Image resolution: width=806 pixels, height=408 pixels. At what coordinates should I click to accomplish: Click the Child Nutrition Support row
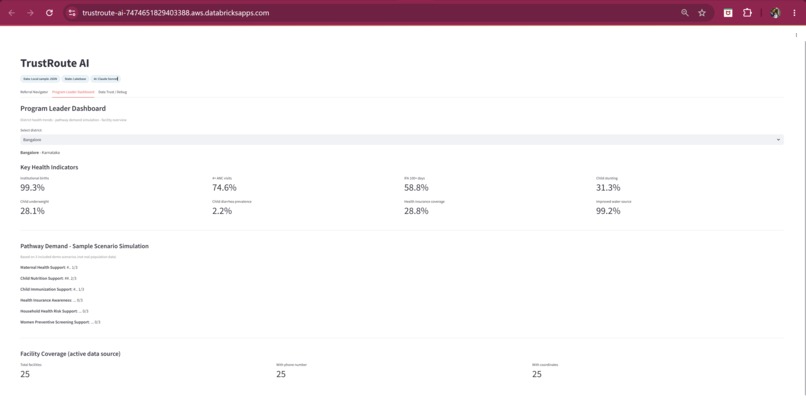point(48,279)
